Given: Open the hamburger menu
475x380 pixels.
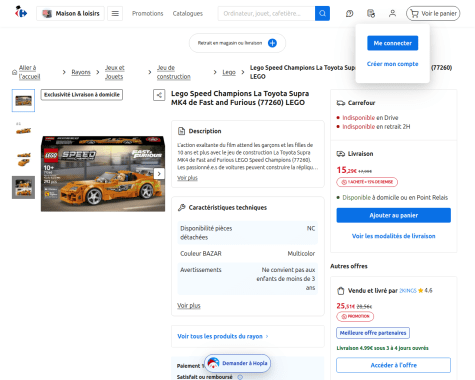Looking at the screenshot, I should pos(115,13).
